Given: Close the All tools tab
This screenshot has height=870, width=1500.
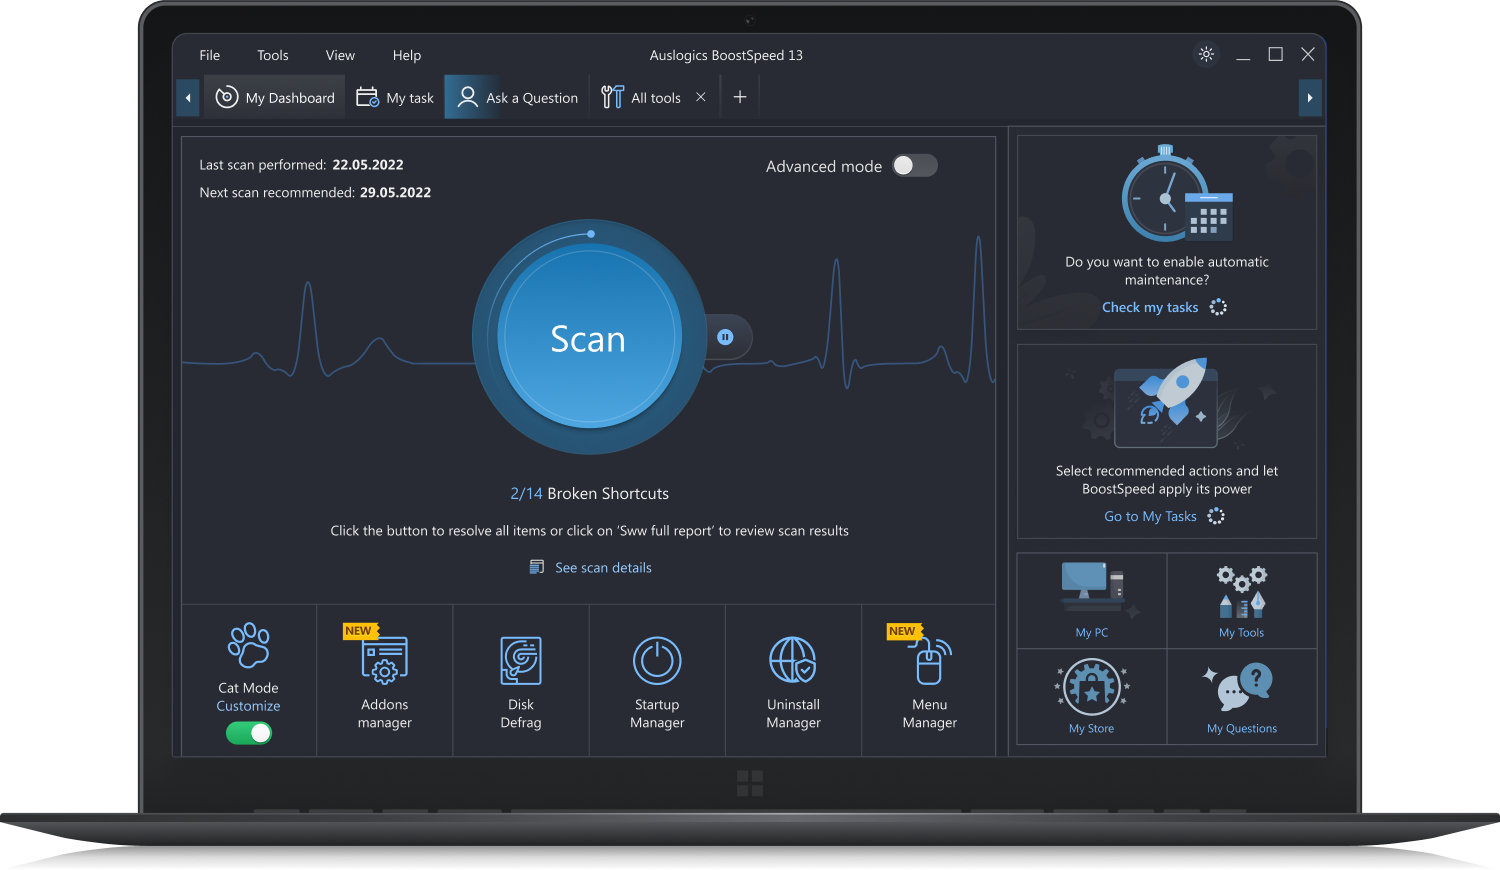Looking at the screenshot, I should (701, 97).
